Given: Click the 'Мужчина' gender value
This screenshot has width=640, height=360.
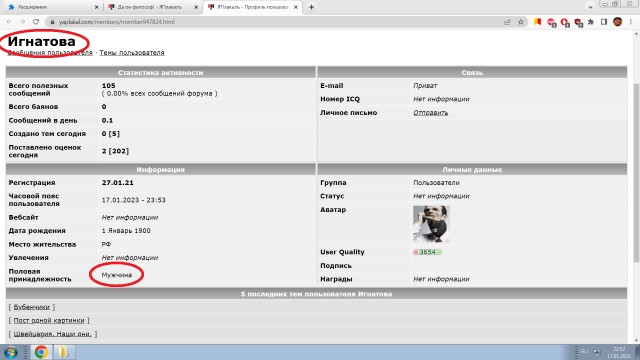Looking at the screenshot, I should tap(117, 275).
